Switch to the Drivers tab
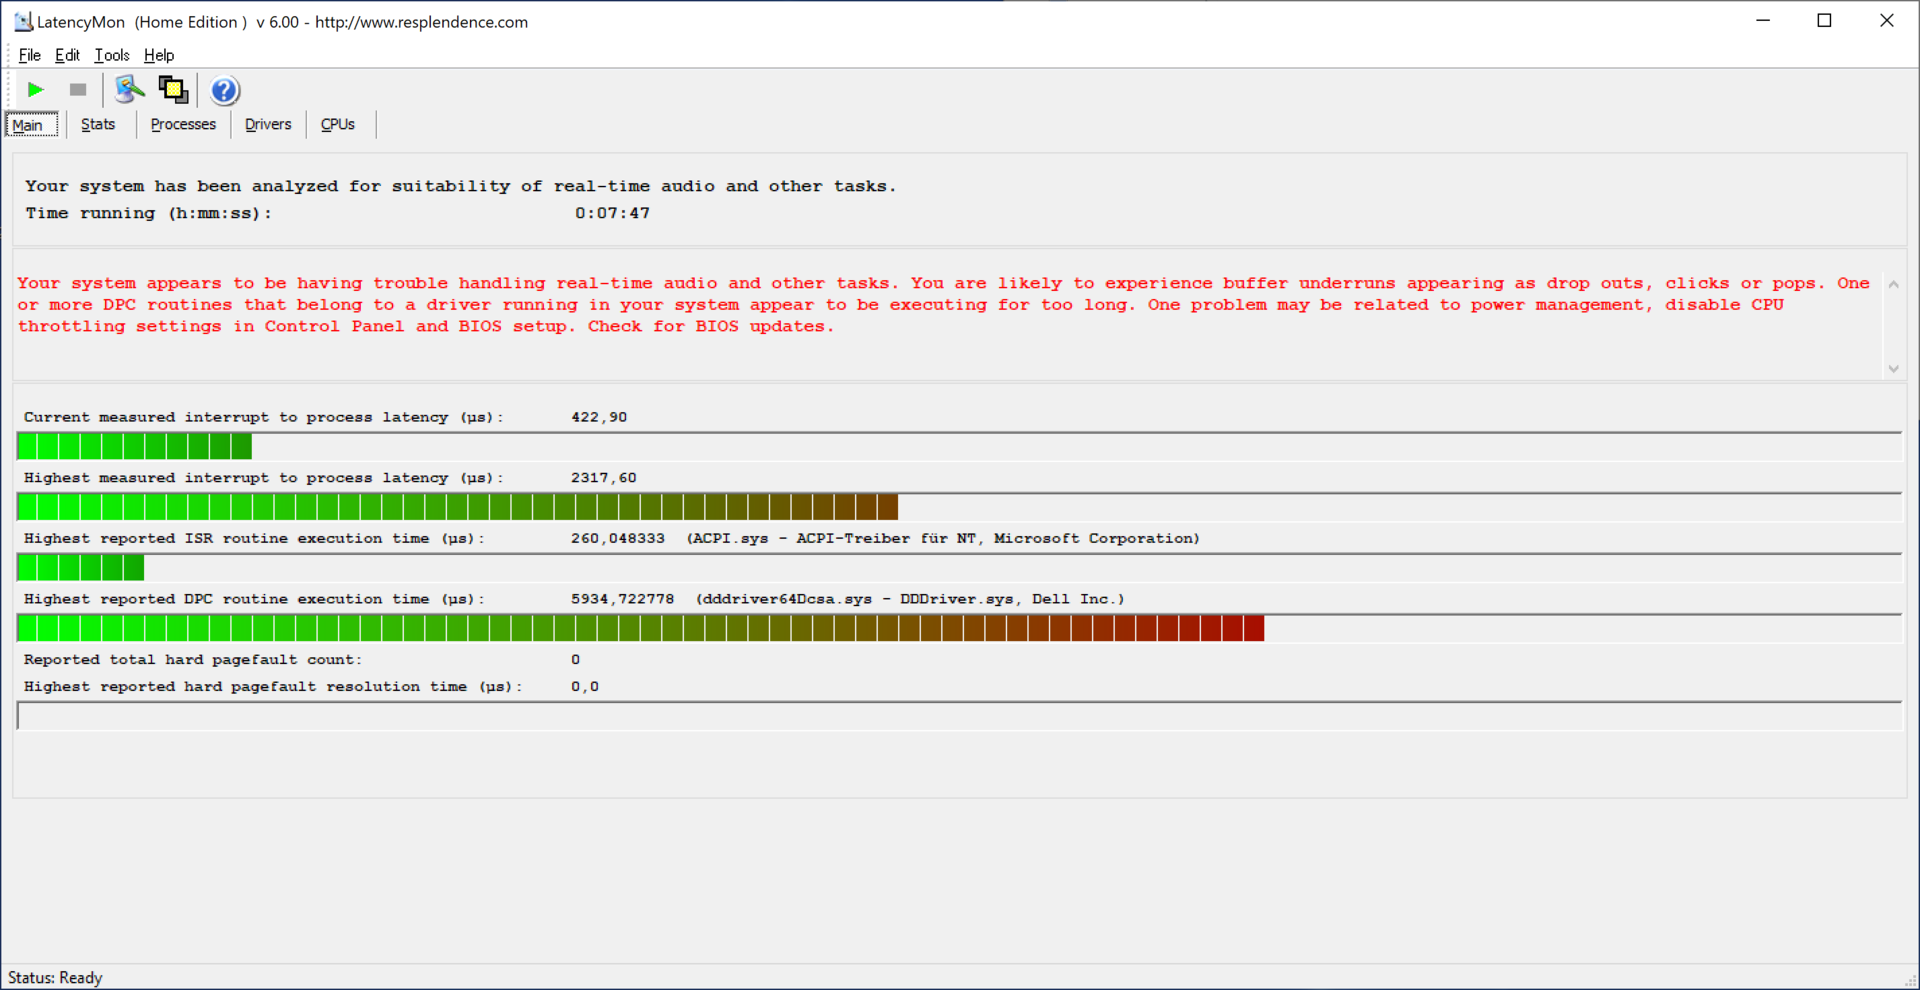 coord(268,124)
